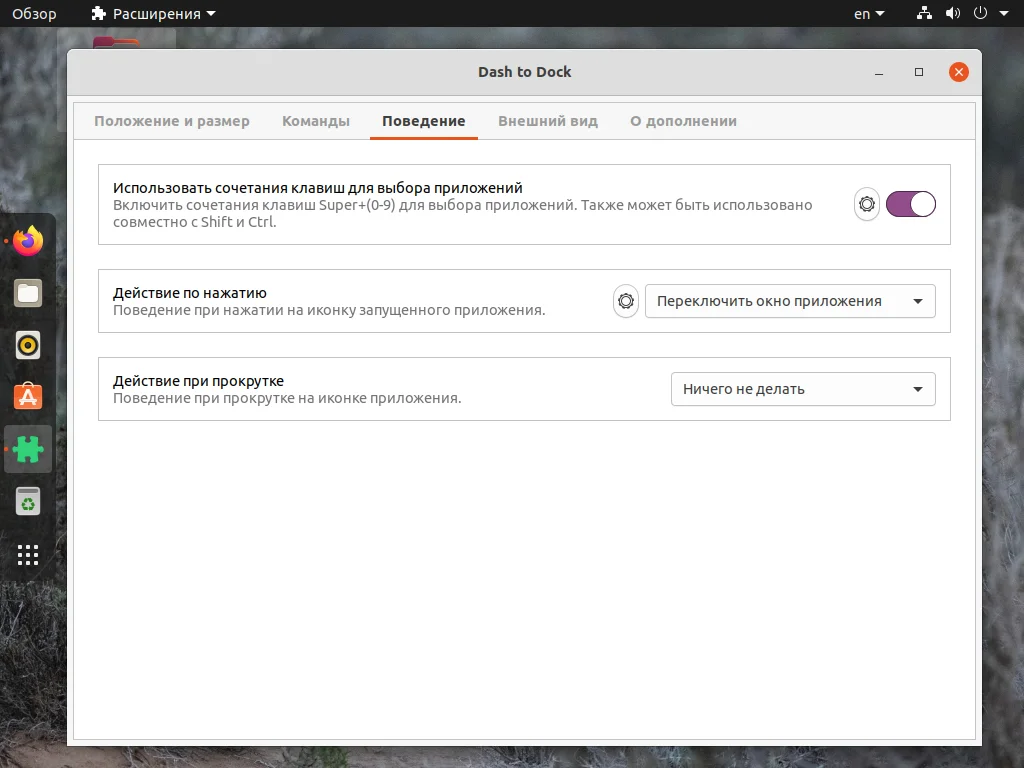Open the 'Ничего не делать' scroll action dropdown
Image resolution: width=1024 pixels, height=768 pixels.
pos(803,389)
